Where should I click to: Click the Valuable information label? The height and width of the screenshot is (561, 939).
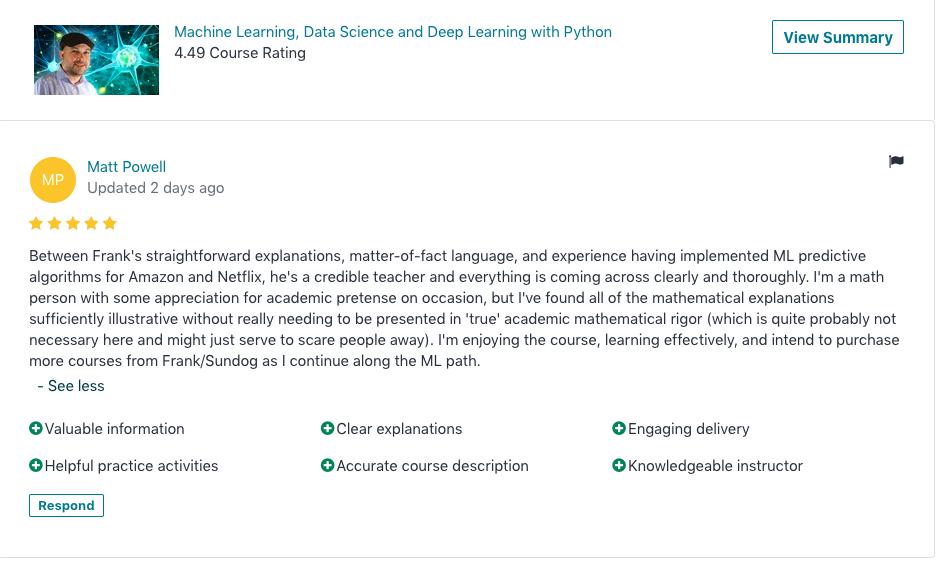[x=115, y=429]
